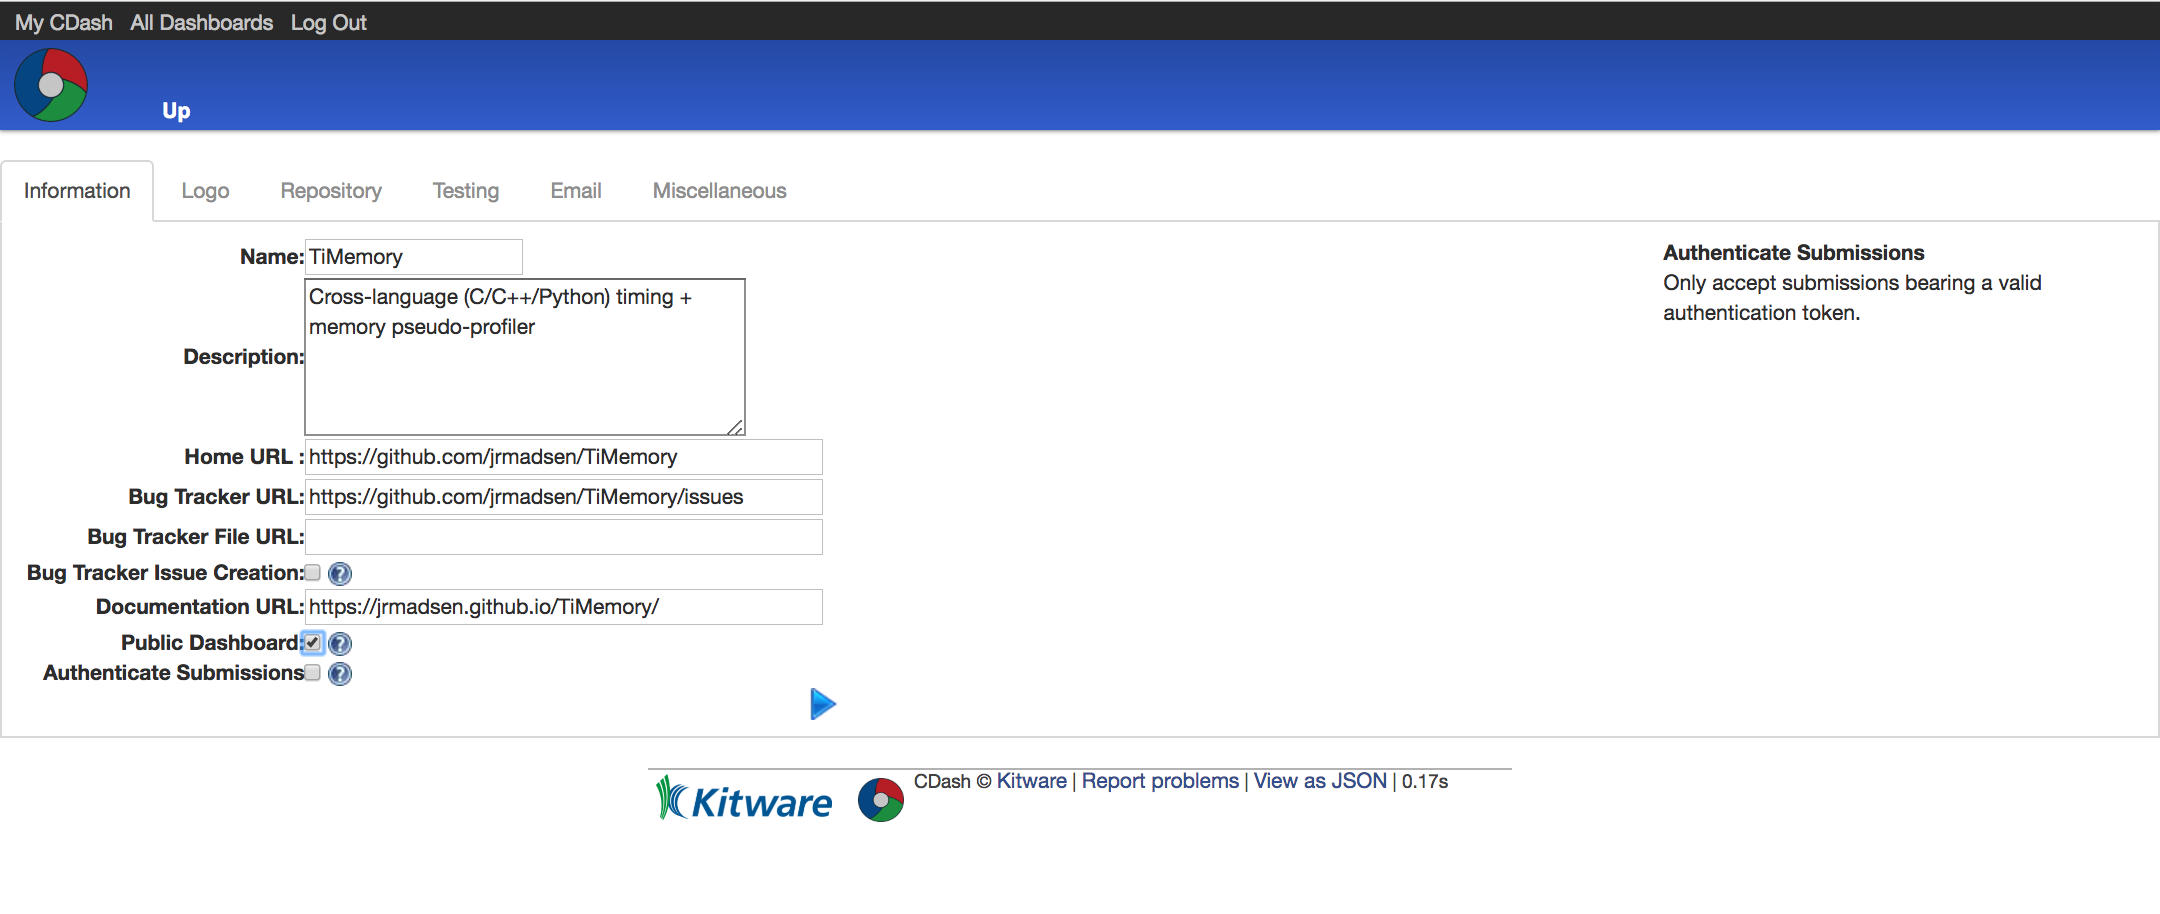Click the Report problems link
Image resolution: width=2160 pixels, height=914 pixels.
coord(1160,780)
